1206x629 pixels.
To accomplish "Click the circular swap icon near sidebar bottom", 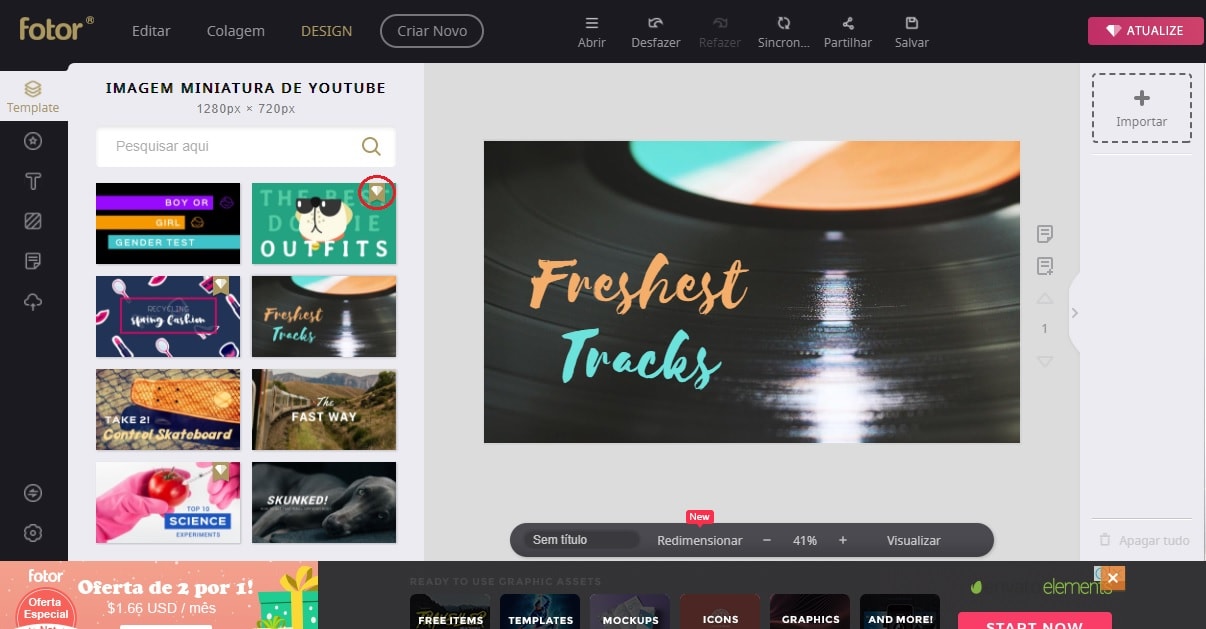I will [x=33, y=493].
